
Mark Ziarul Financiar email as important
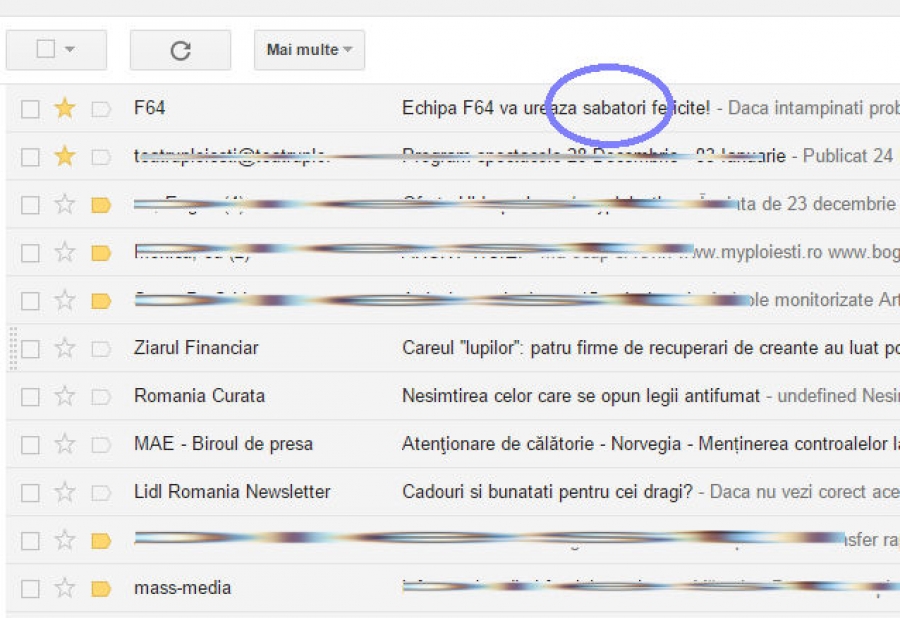pos(101,349)
